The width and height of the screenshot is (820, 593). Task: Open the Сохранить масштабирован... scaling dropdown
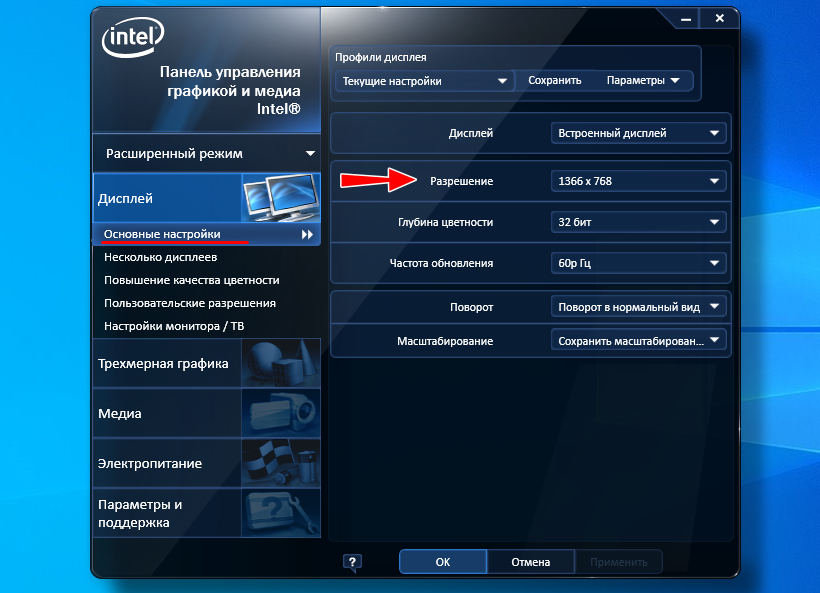point(639,341)
